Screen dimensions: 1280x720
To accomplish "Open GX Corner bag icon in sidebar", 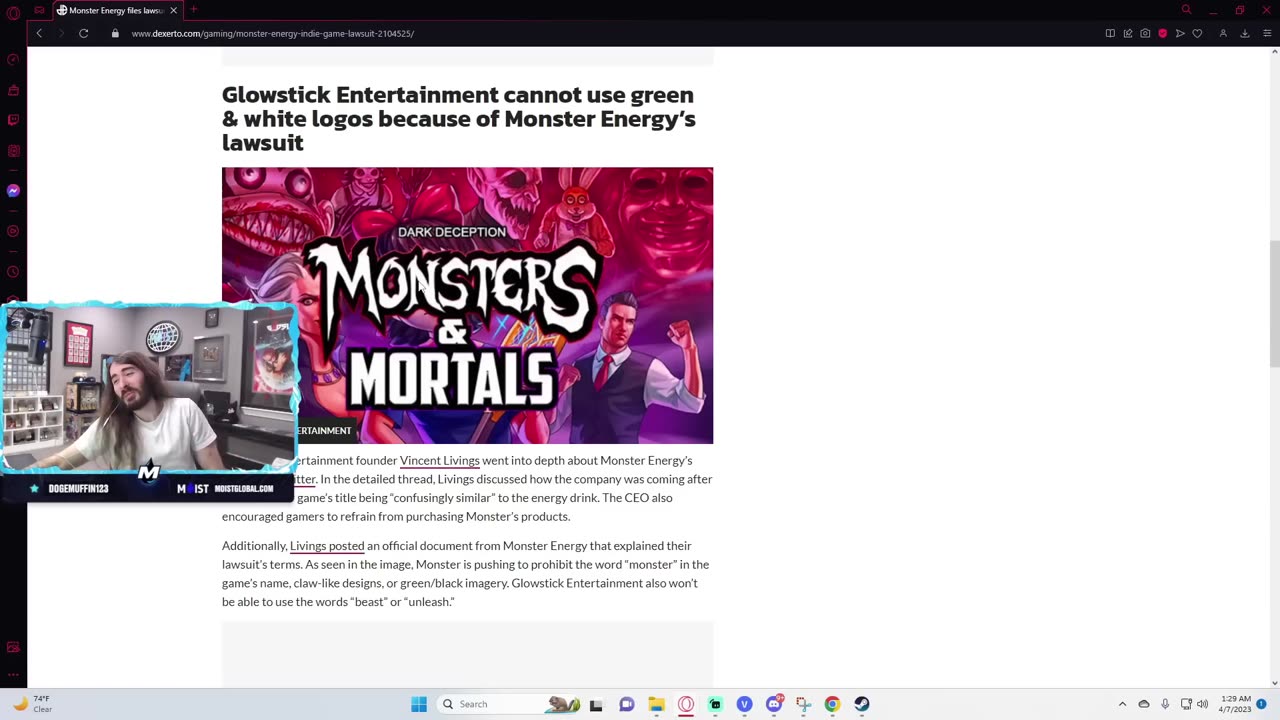I will [x=13, y=90].
